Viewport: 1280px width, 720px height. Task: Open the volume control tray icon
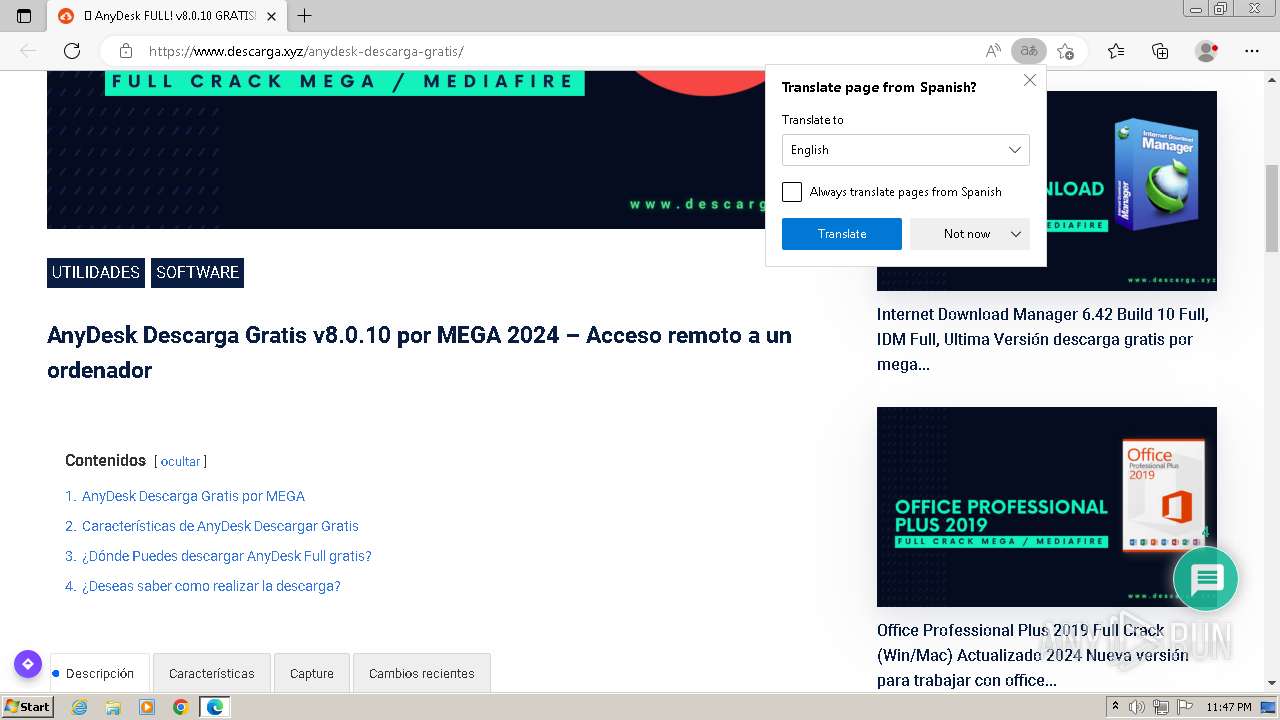click(1137, 707)
